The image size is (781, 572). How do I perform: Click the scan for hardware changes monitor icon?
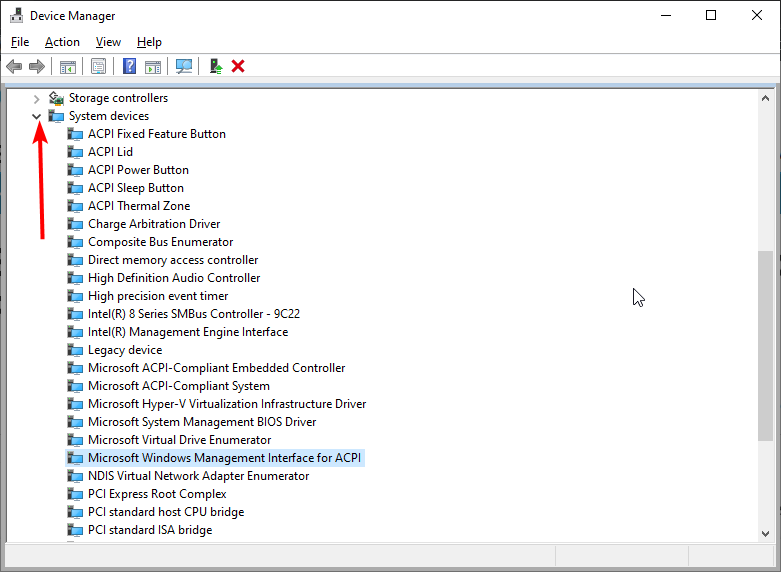point(184,66)
